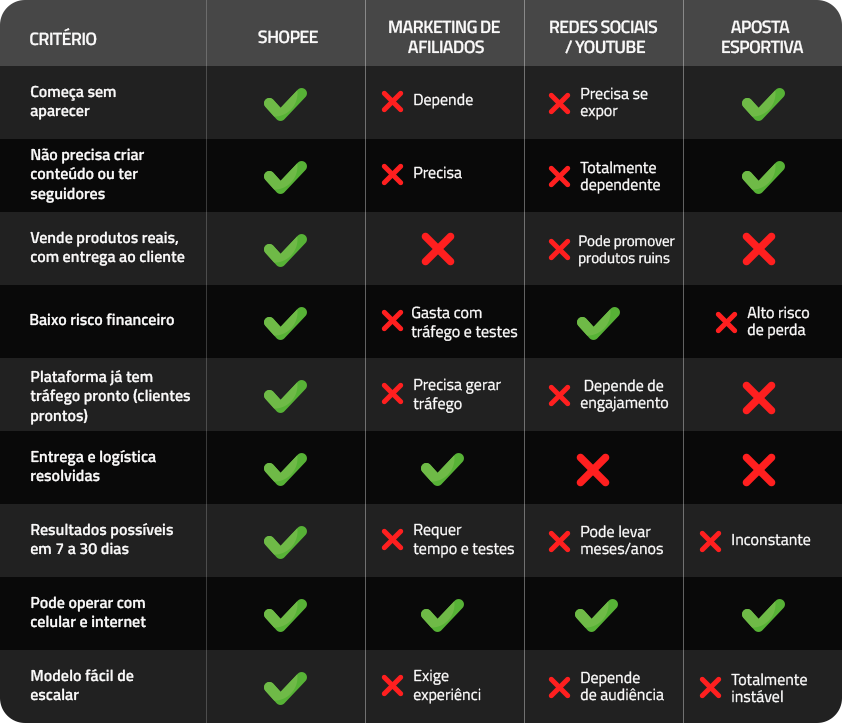Select the MARKETING DE AFILIADOS header

click(x=444, y=37)
